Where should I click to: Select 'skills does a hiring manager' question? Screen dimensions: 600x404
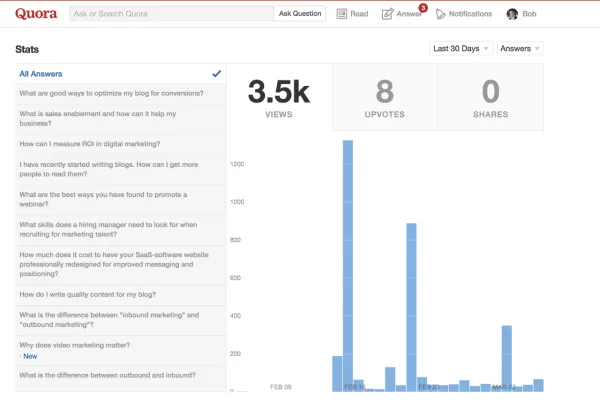pos(121,230)
